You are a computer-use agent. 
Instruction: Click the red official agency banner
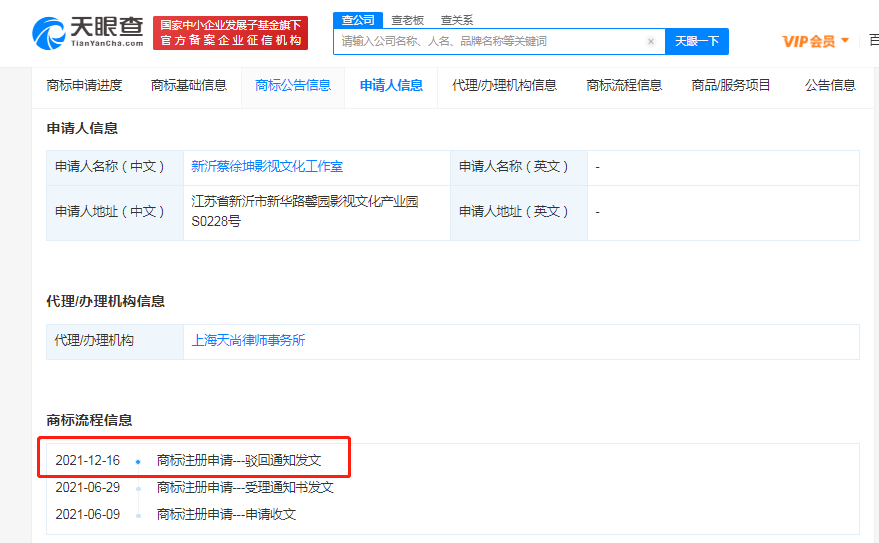point(230,33)
